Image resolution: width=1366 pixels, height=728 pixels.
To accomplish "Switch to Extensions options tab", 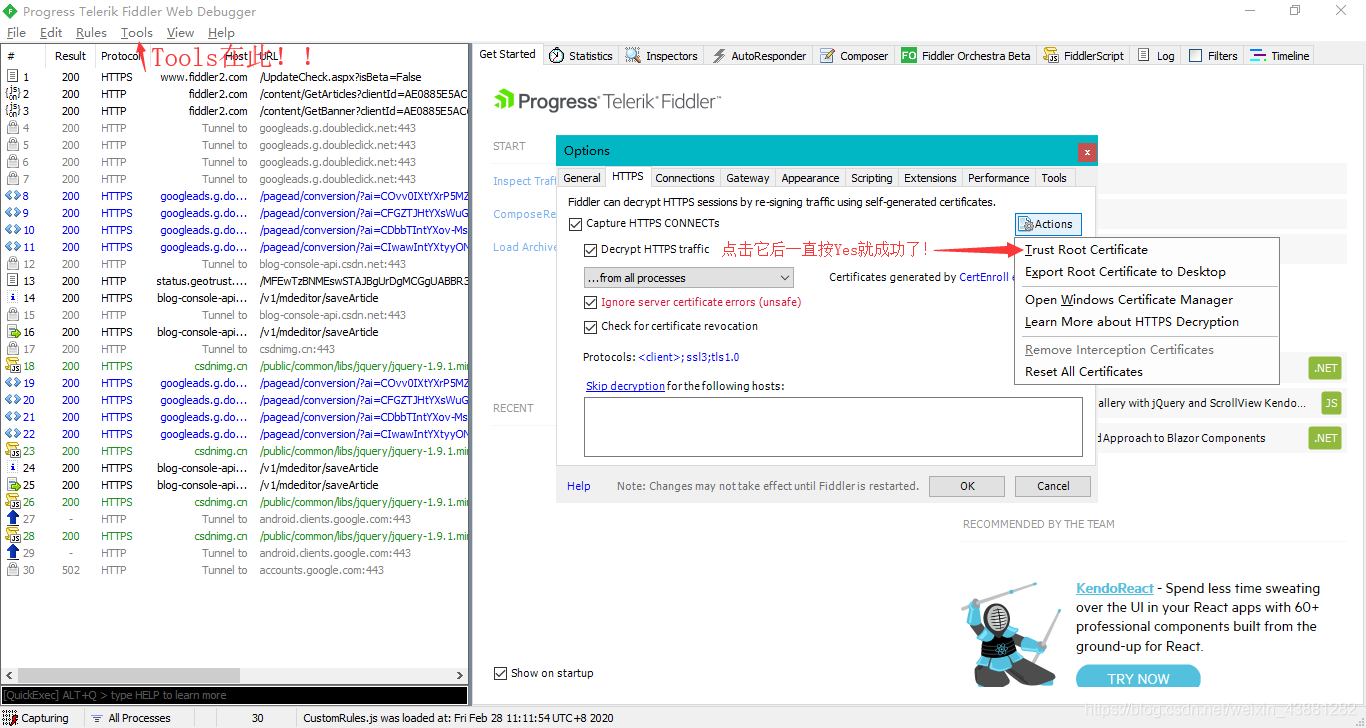I will coord(930,178).
